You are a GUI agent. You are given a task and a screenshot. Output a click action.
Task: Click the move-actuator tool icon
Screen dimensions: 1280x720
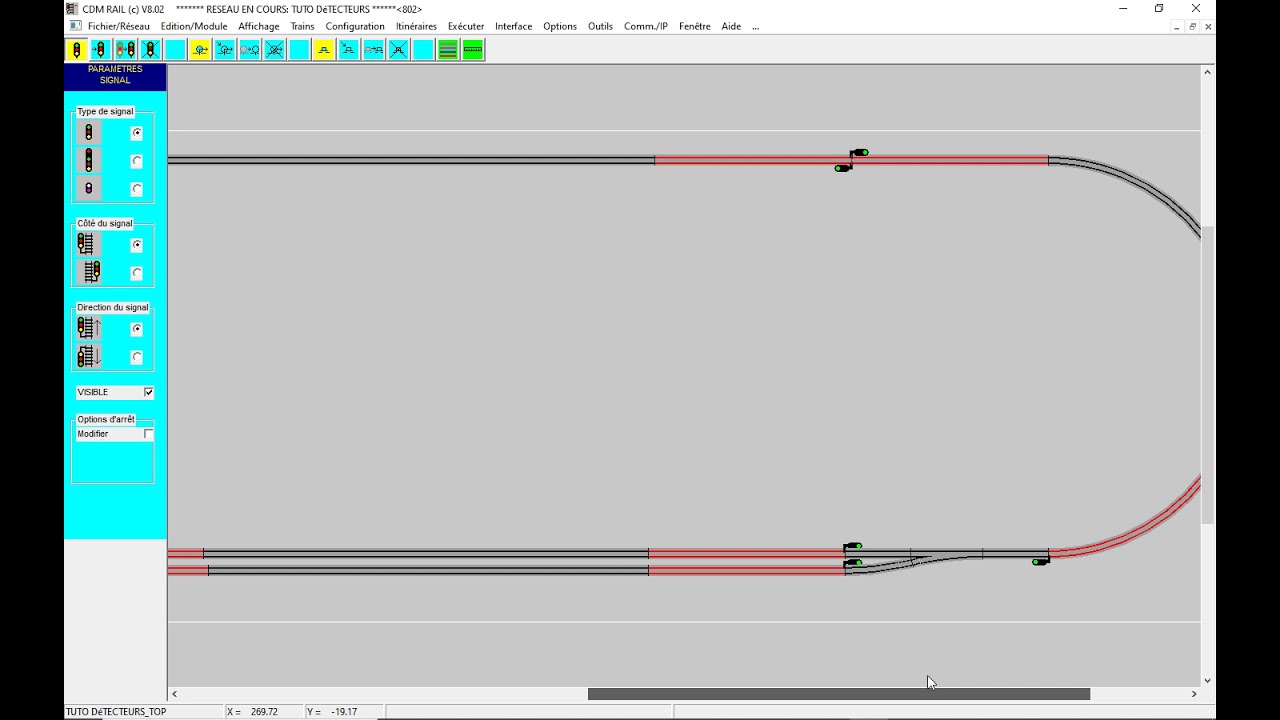click(x=225, y=49)
